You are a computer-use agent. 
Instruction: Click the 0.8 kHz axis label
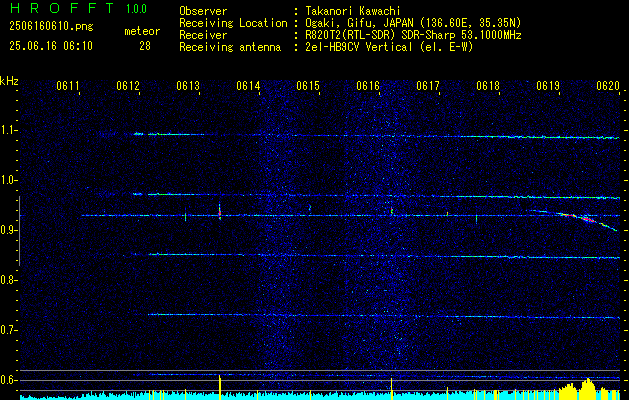point(8,280)
